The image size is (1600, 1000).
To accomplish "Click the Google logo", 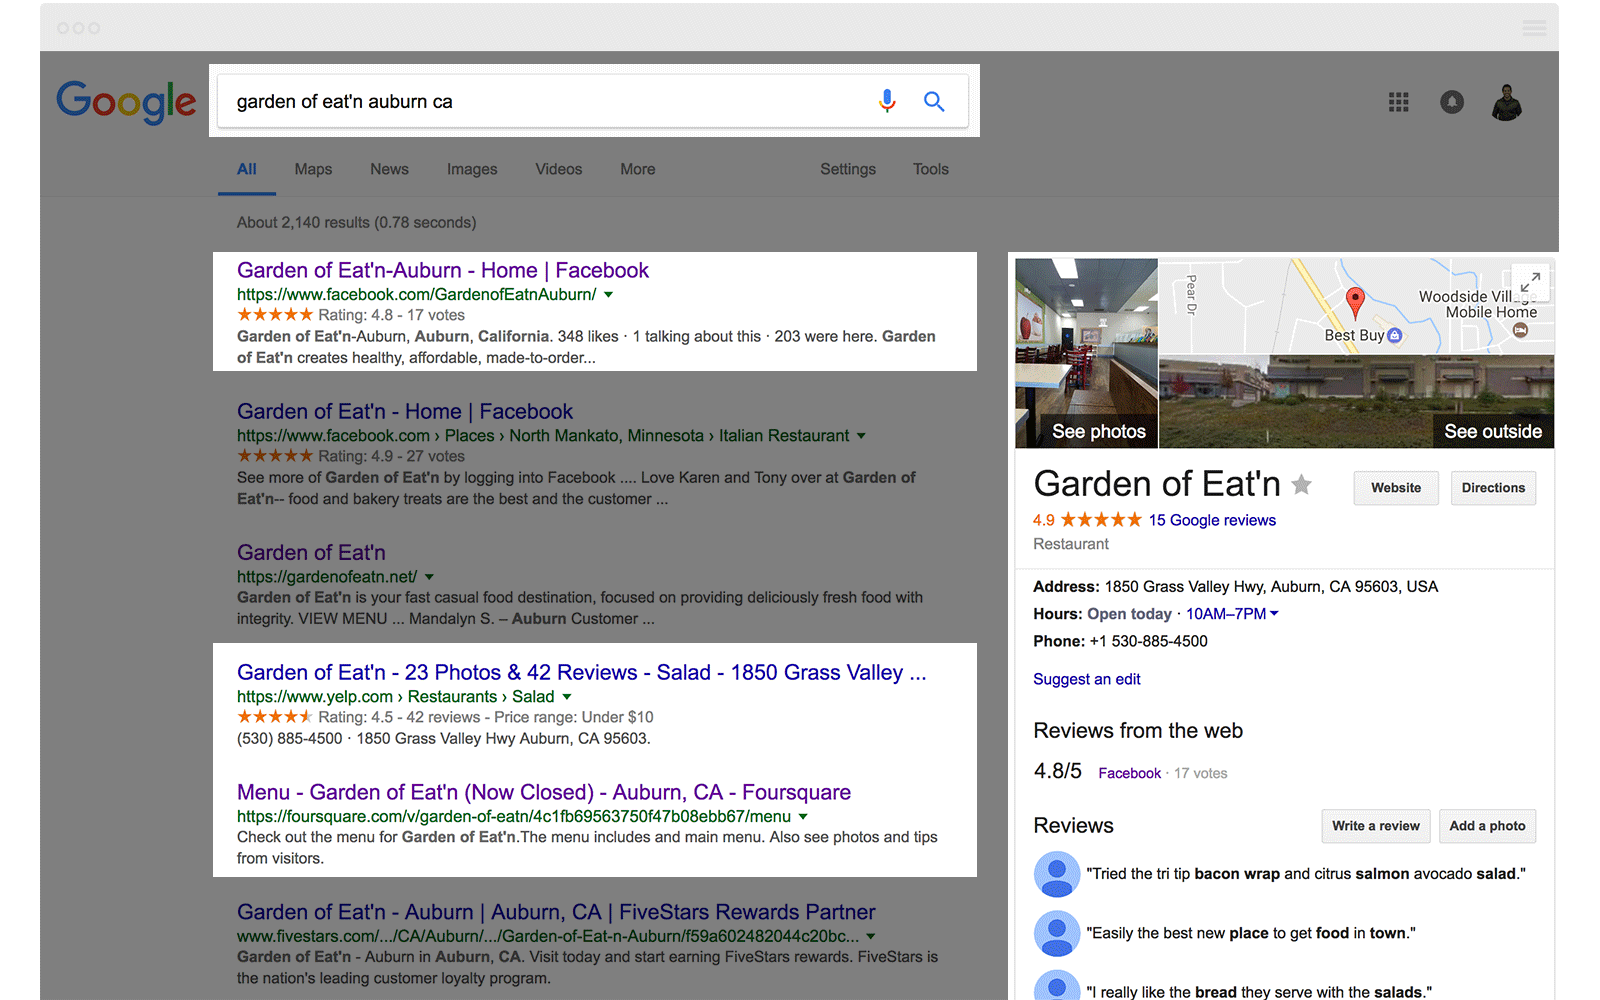I will (x=126, y=102).
